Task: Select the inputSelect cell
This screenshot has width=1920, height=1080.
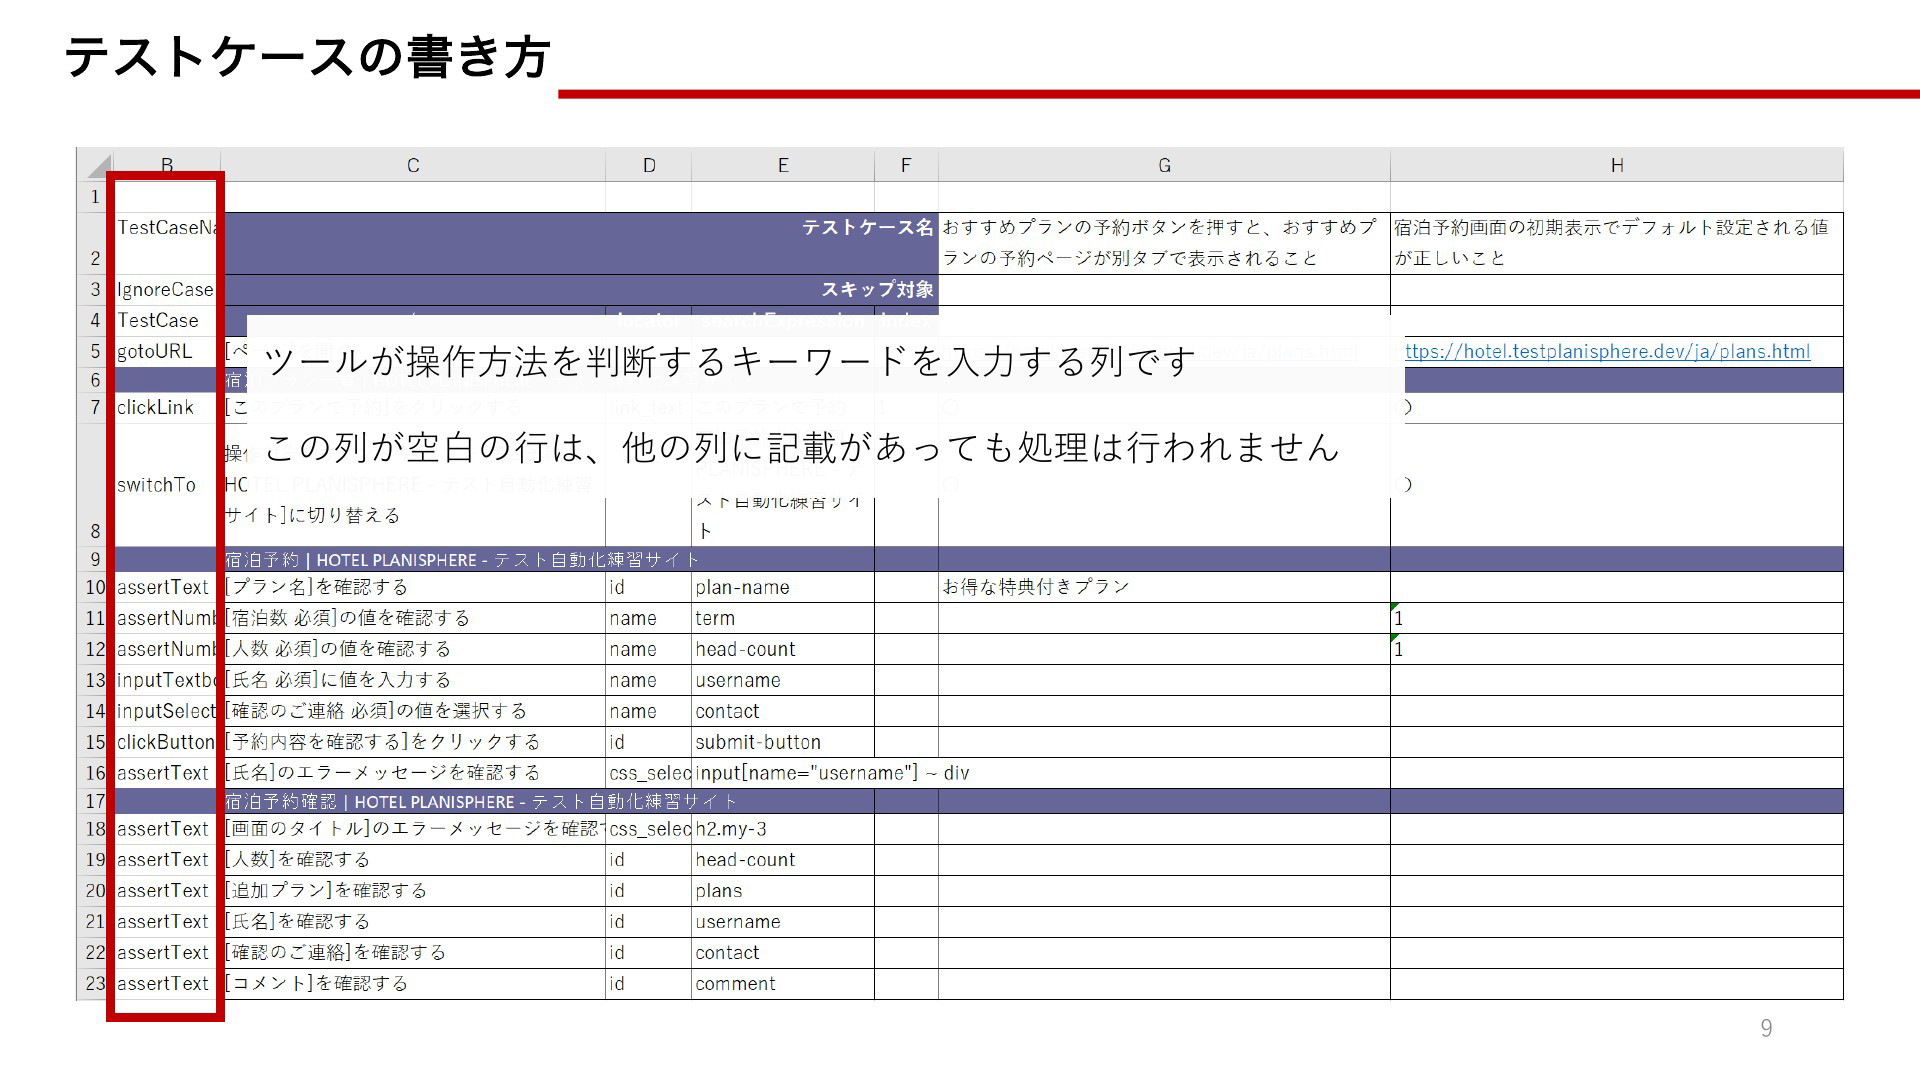Action: (167, 711)
